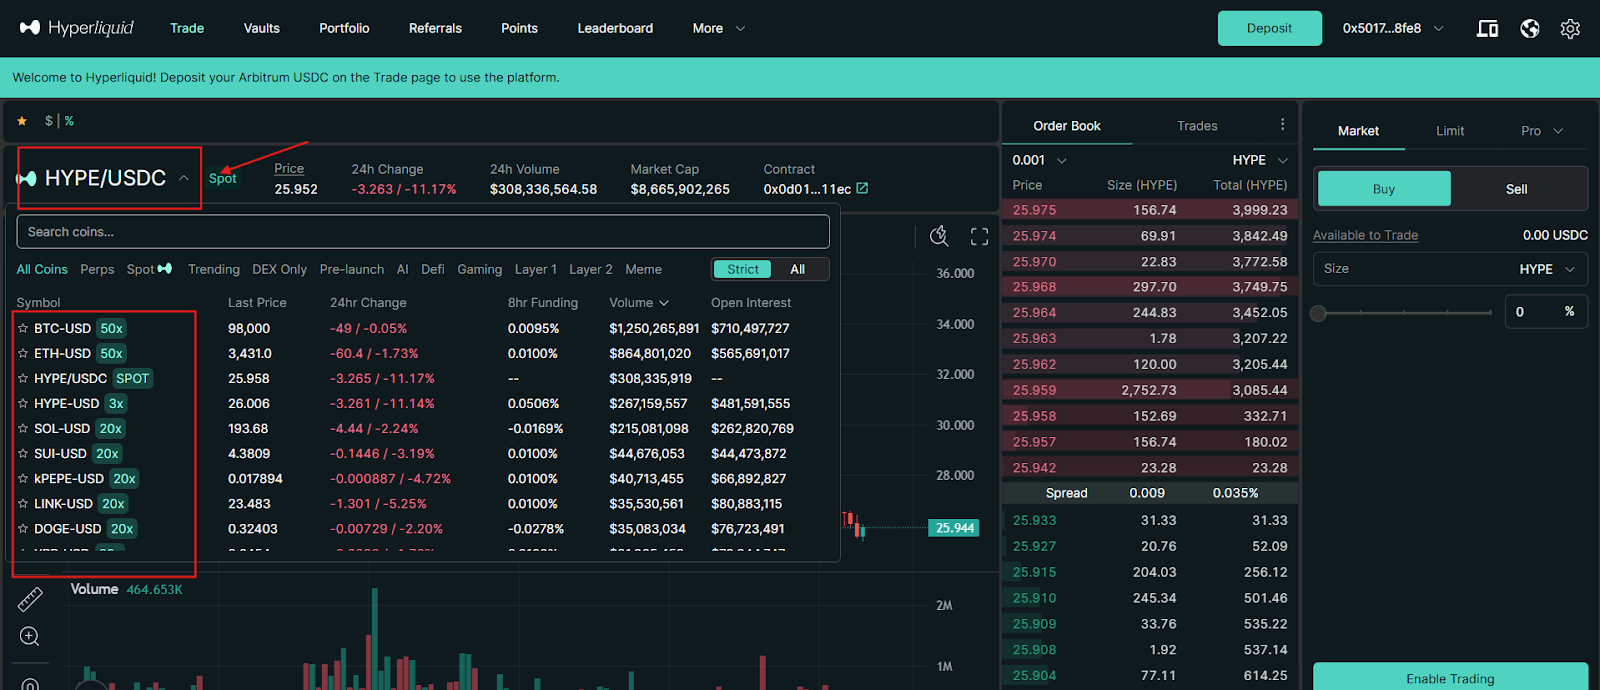Click the order size percentage slider handle
This screenshot has width=1600, height=690.
(1319, 313)
